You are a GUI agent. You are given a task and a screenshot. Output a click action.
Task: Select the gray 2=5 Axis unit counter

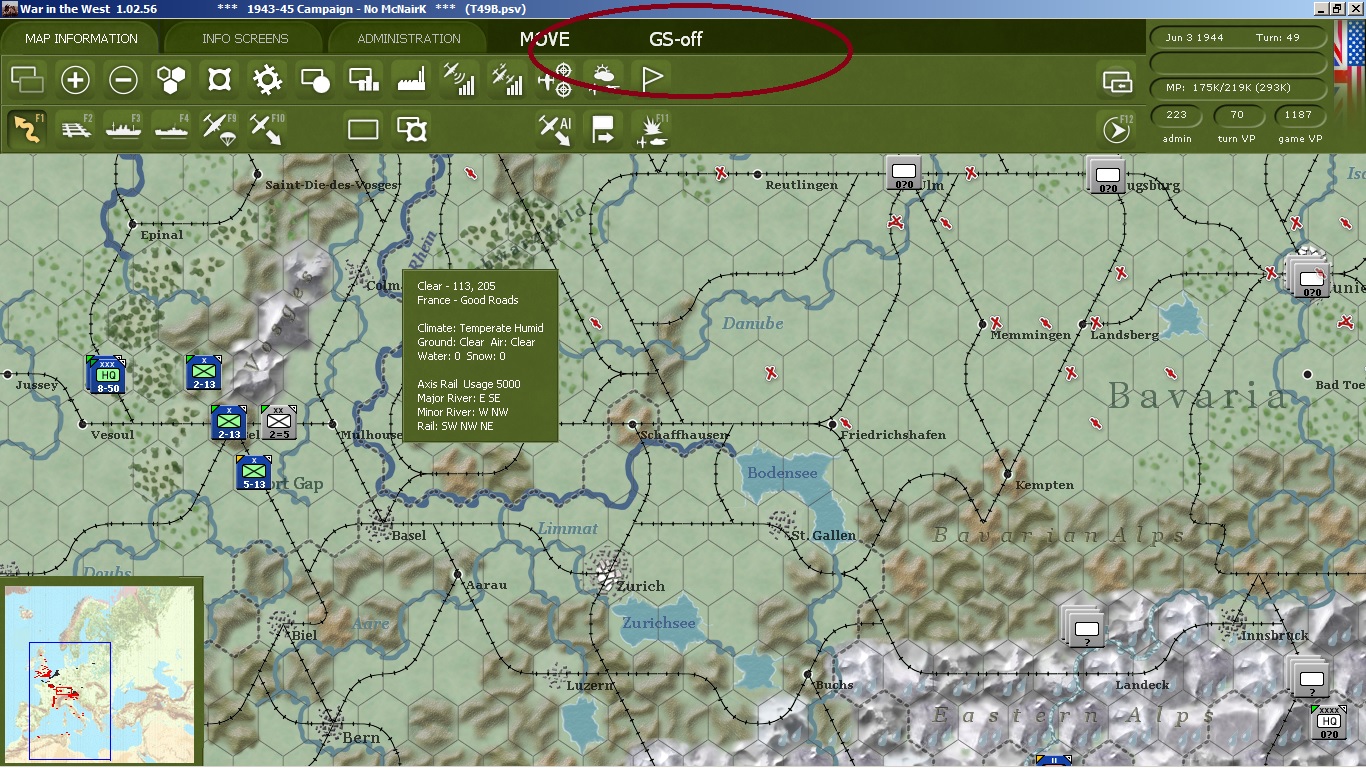click(279, 423)
